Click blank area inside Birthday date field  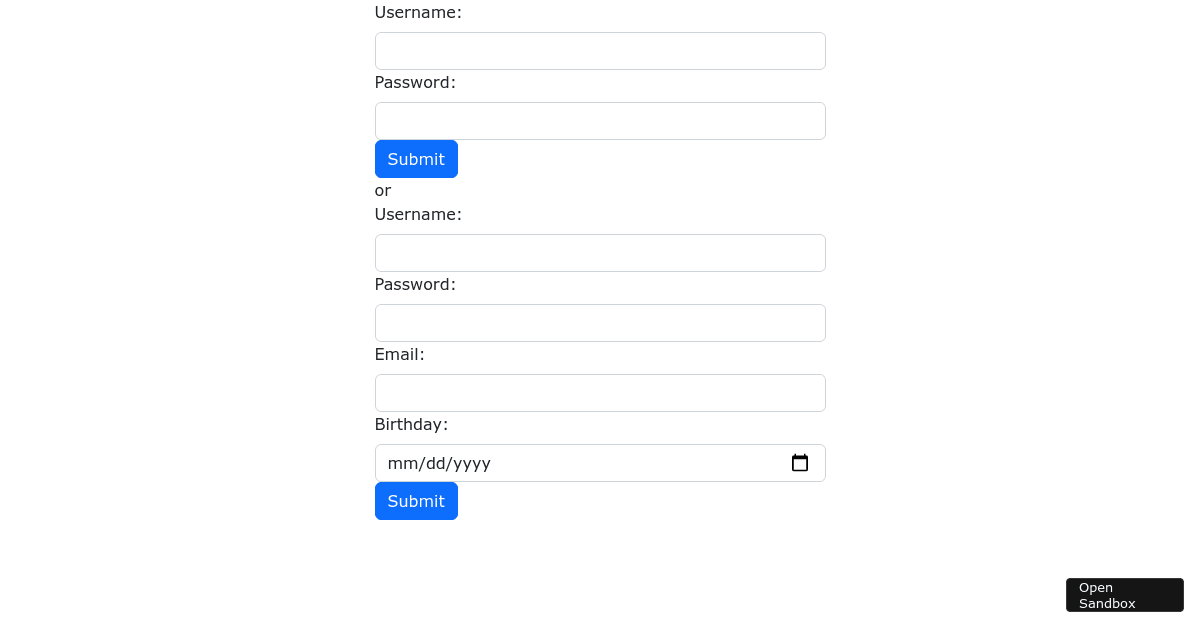(640, 463)
